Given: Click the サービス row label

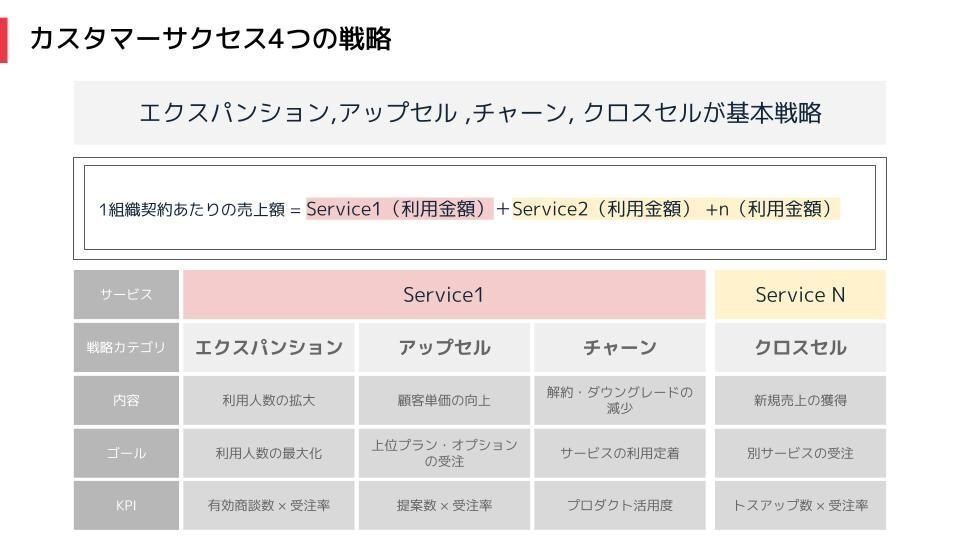Looking at the screenshot, I should pos(126,294).
